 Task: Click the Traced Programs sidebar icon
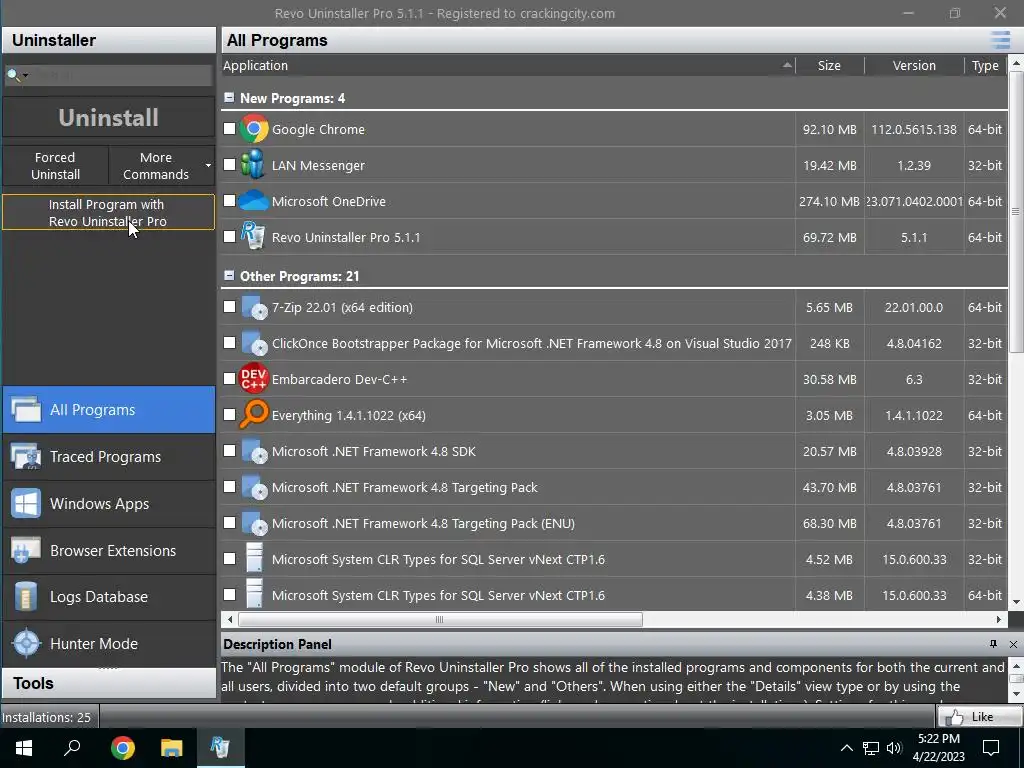(x=26, y=456)
